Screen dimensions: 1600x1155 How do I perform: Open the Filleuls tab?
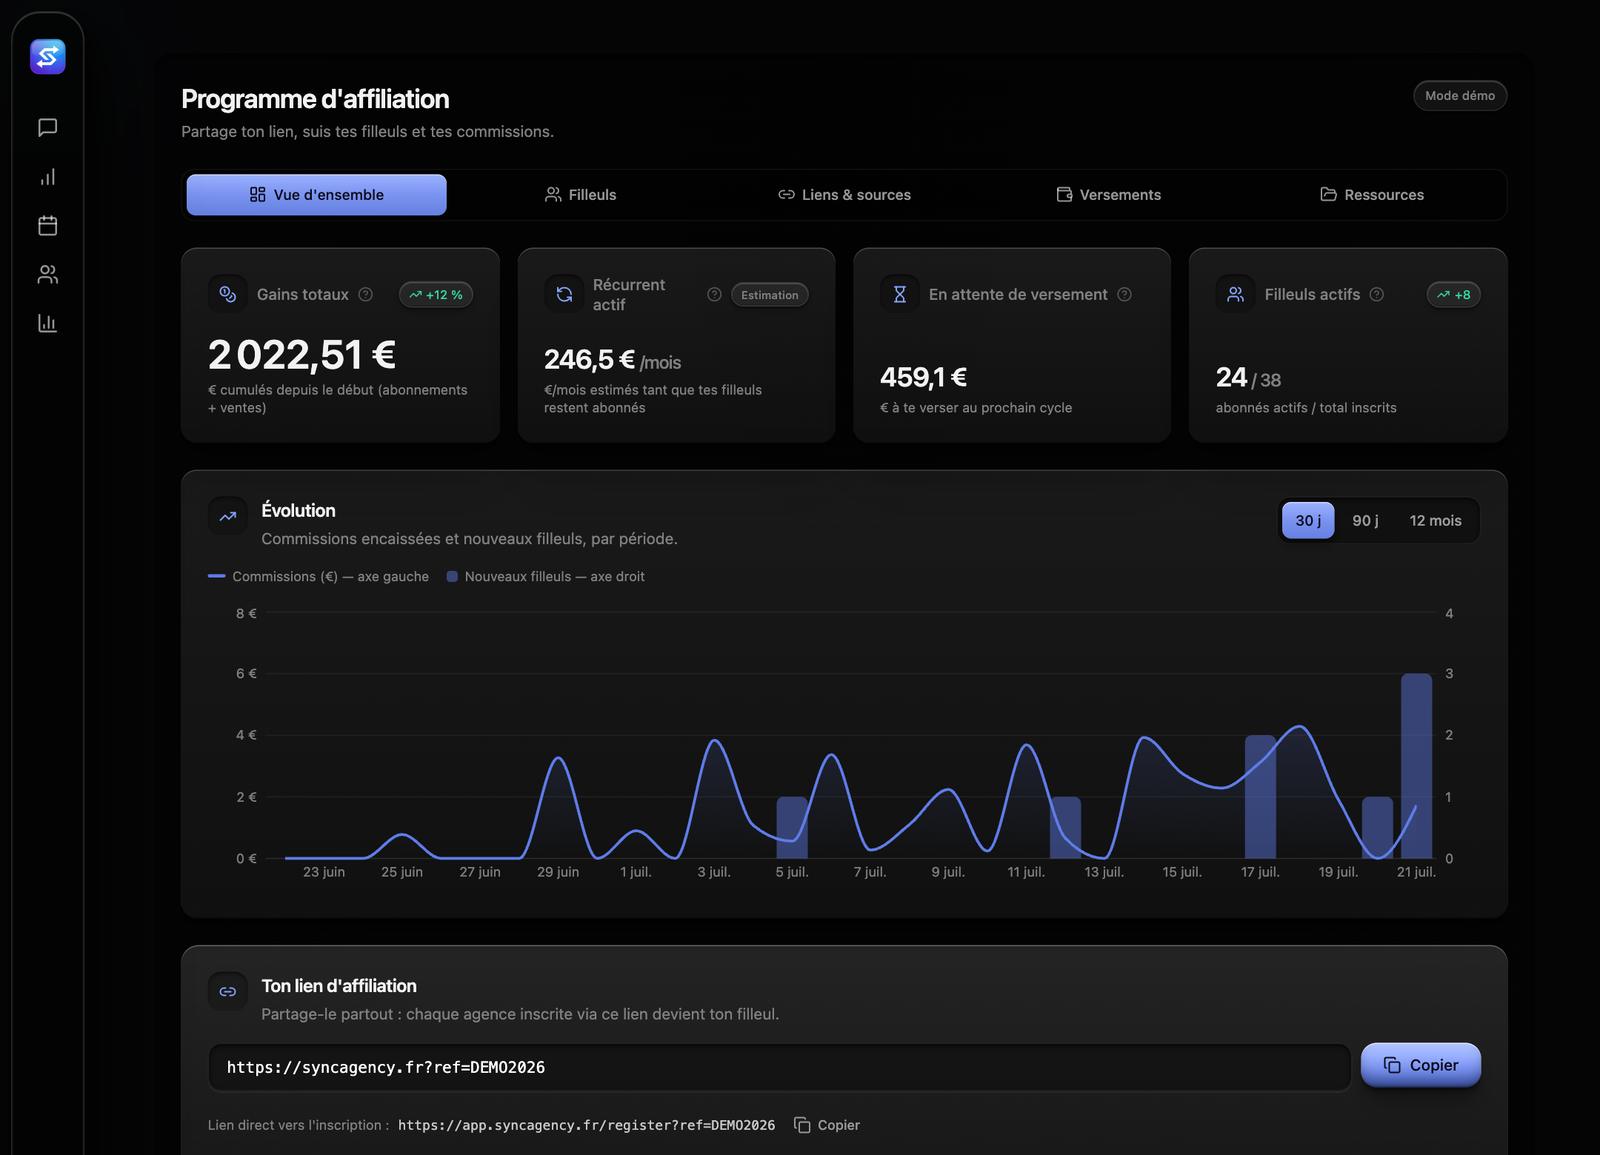tap(581, 195)
